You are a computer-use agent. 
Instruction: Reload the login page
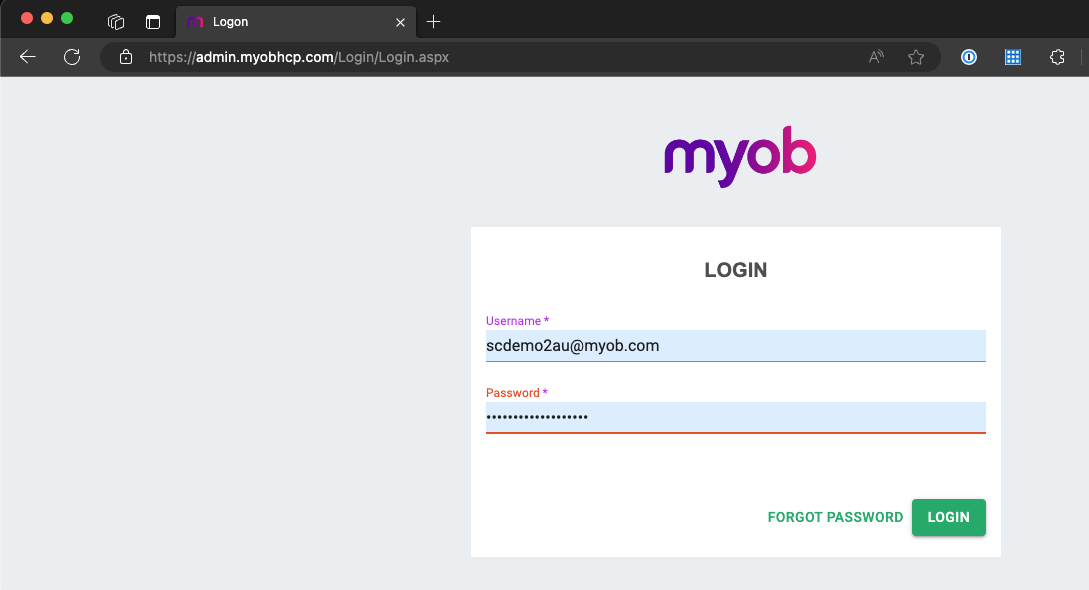tap(71, 57)
